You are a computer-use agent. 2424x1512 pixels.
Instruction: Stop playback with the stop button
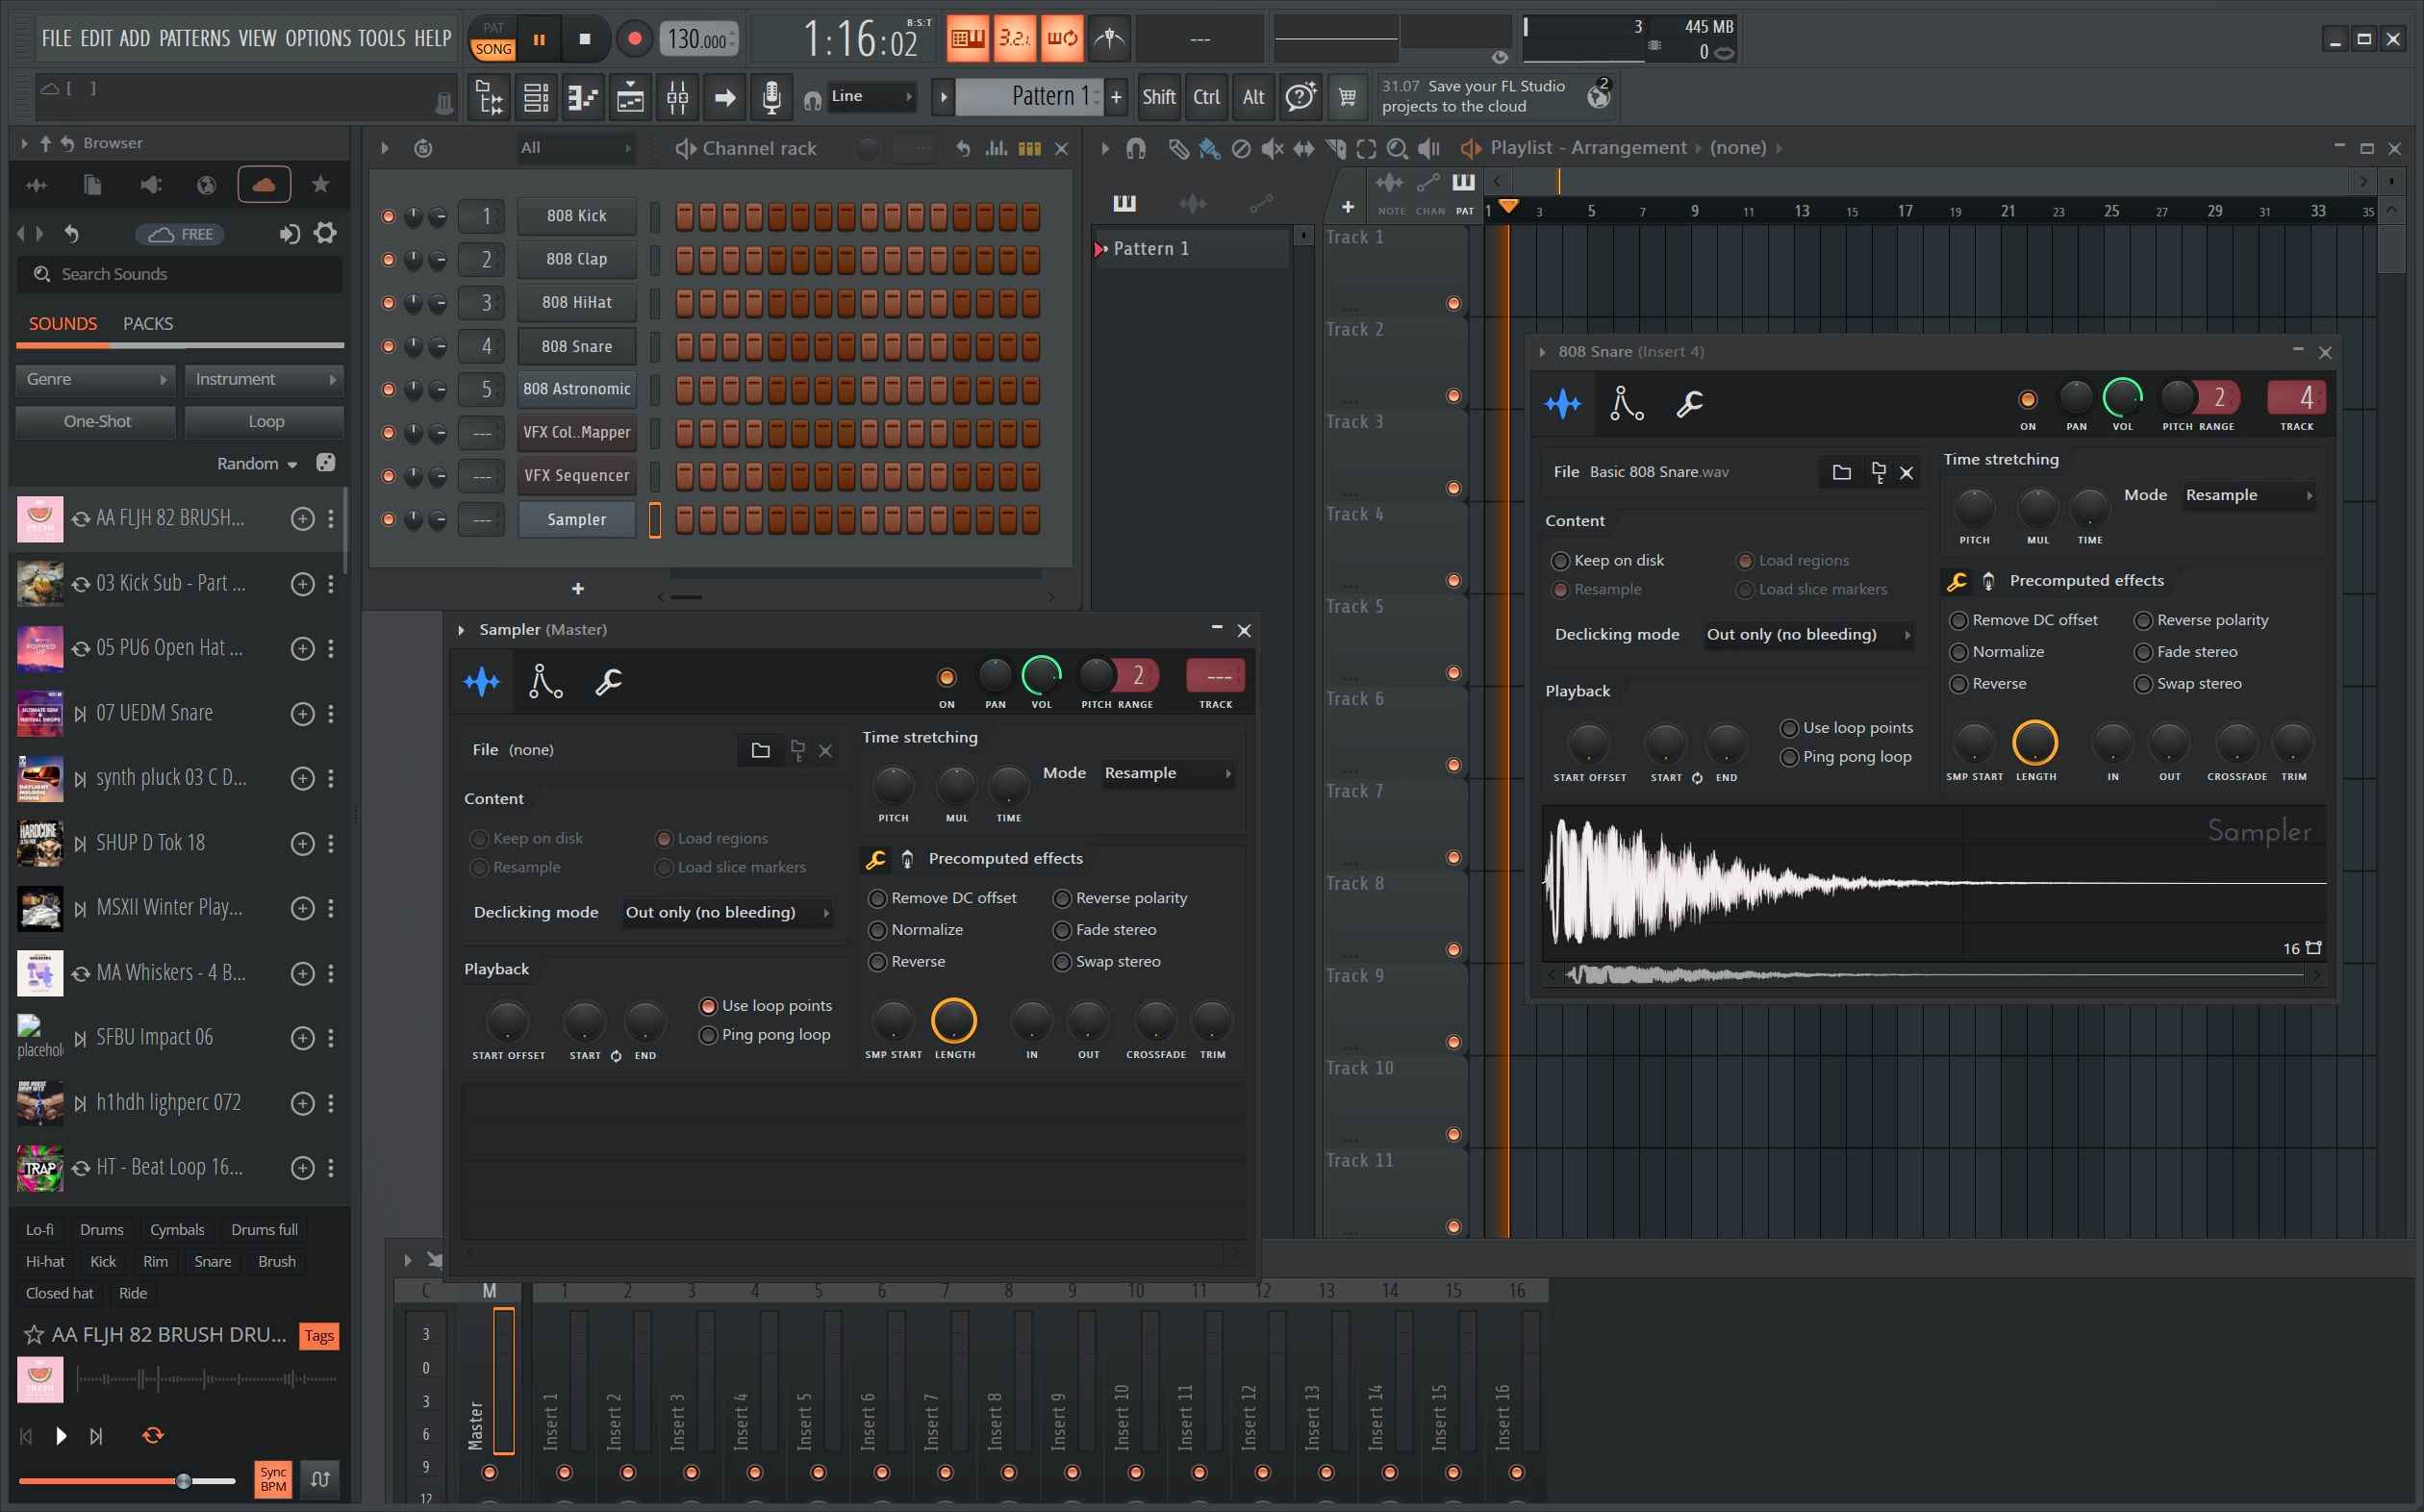pyautogui.click(x=585, y=39)
